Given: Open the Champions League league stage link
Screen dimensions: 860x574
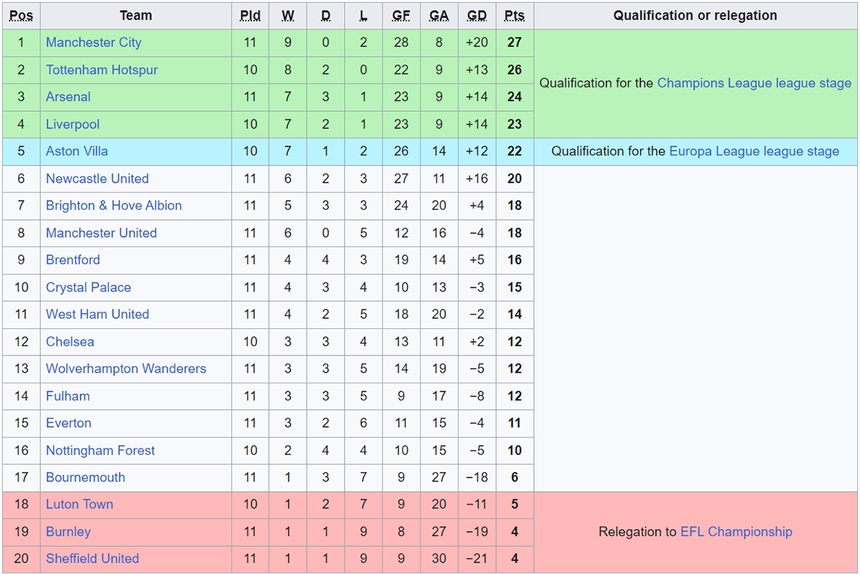Looking at the screenshot, I should [x=754, y=83].
